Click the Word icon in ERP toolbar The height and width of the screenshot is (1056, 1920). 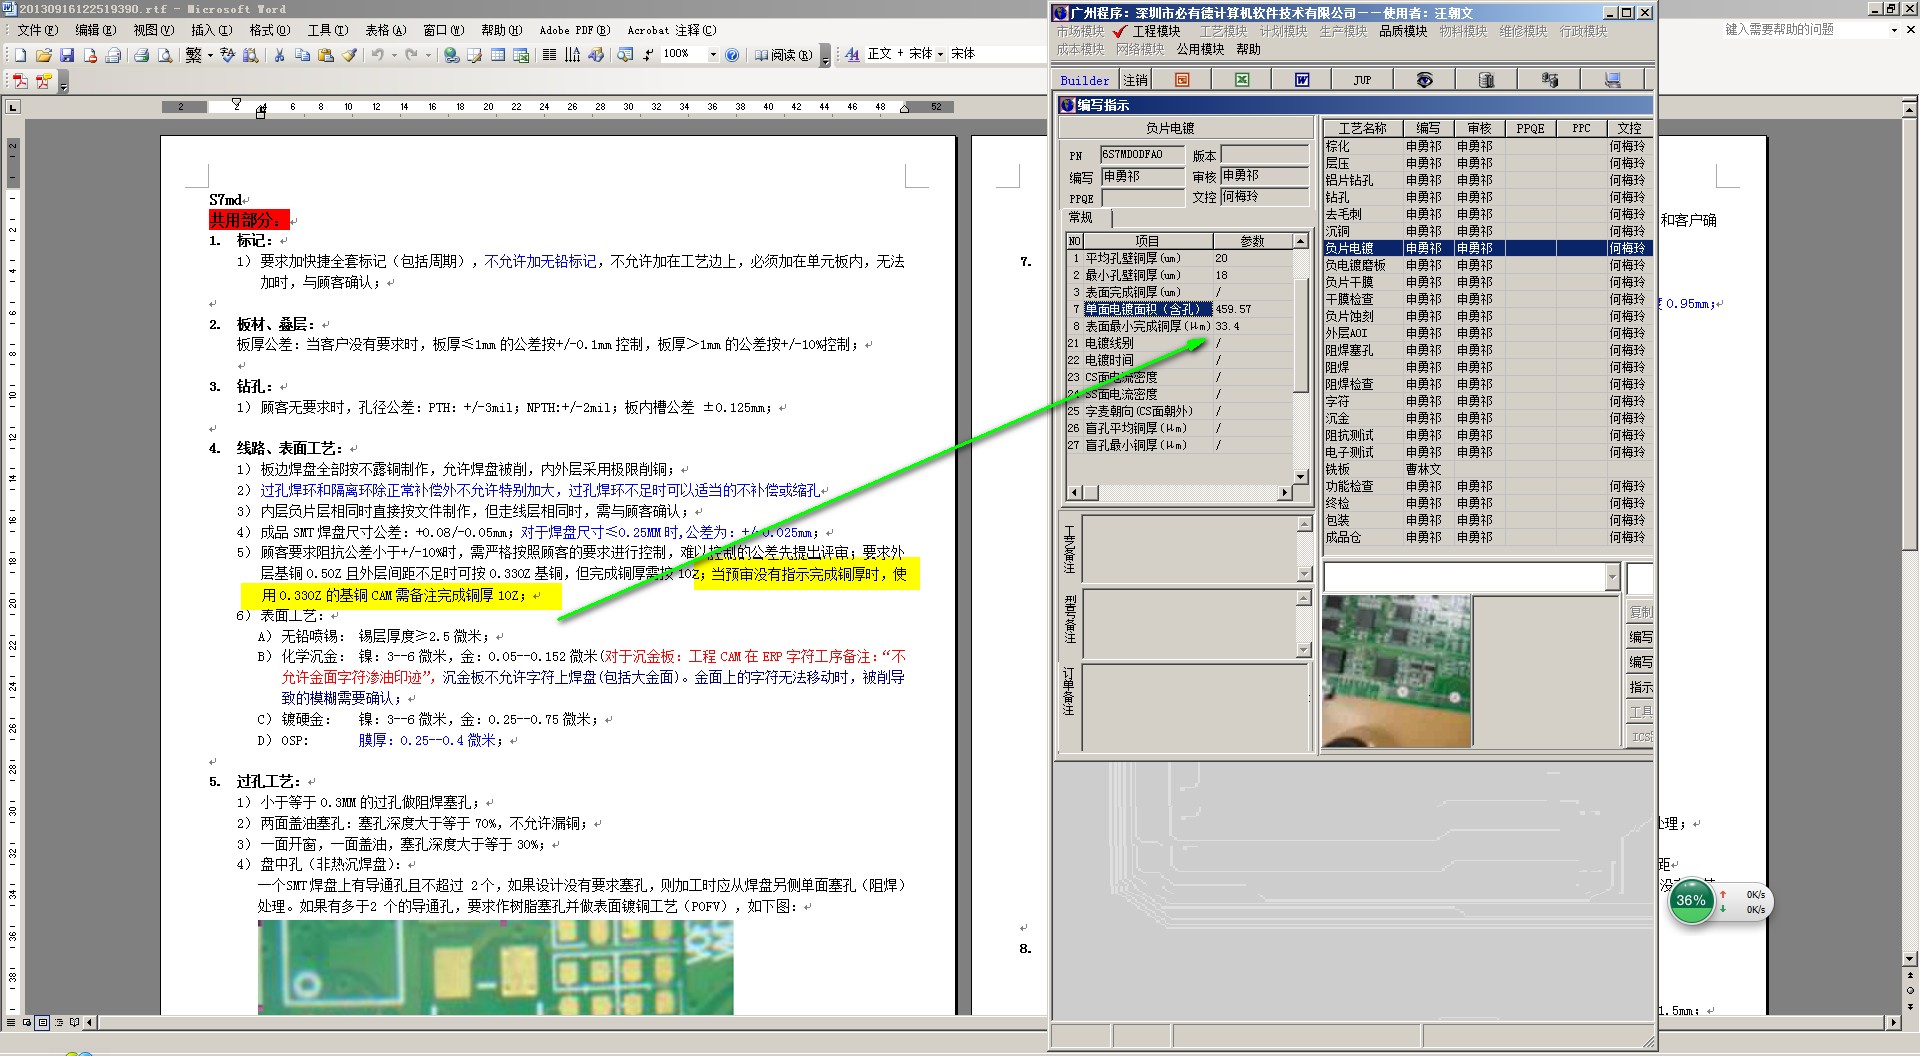[x=1302, y=80]
